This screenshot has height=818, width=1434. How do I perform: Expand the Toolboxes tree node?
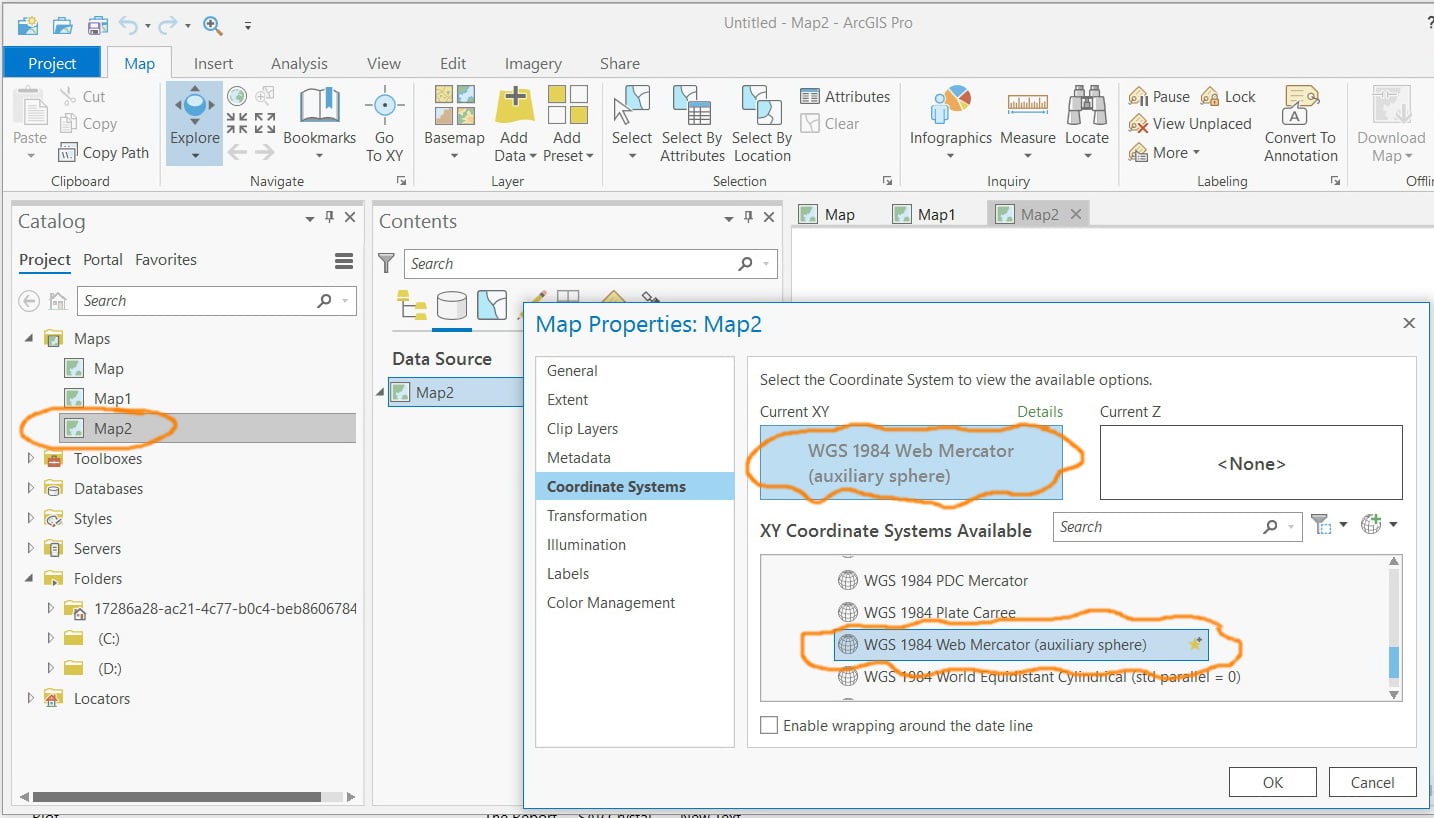click(31, 459)
